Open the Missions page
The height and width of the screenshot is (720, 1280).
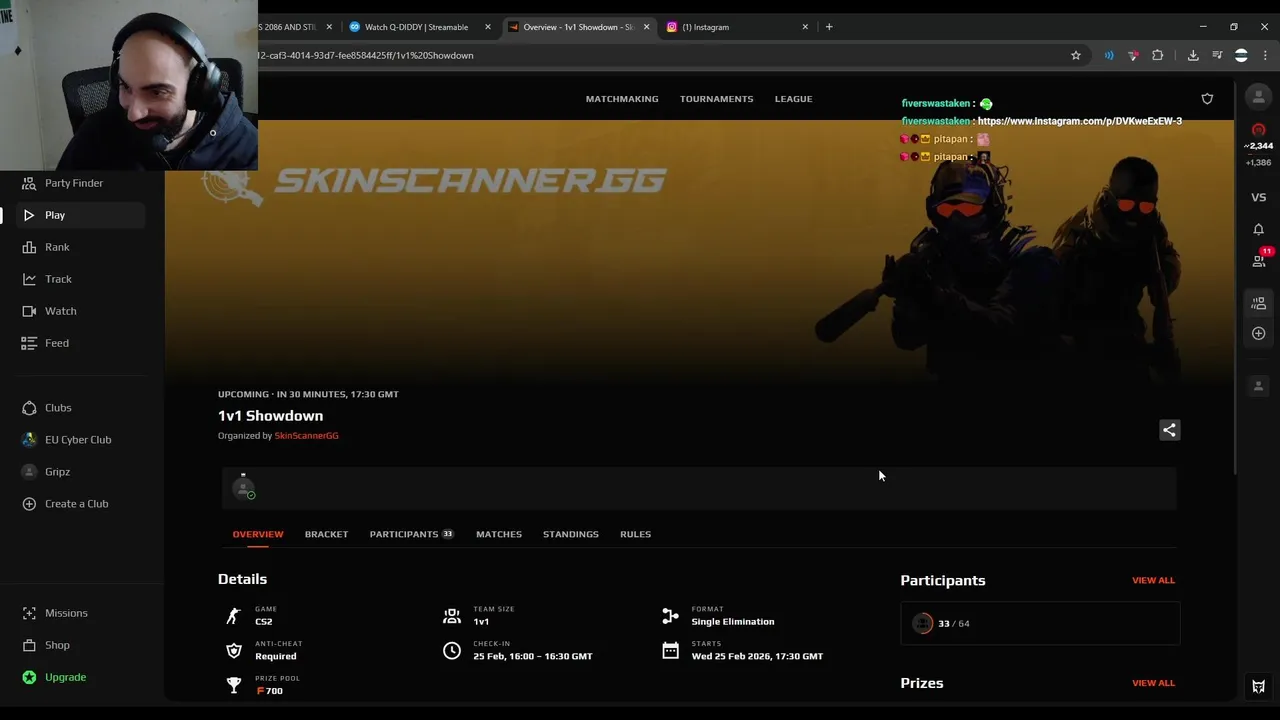66,613
